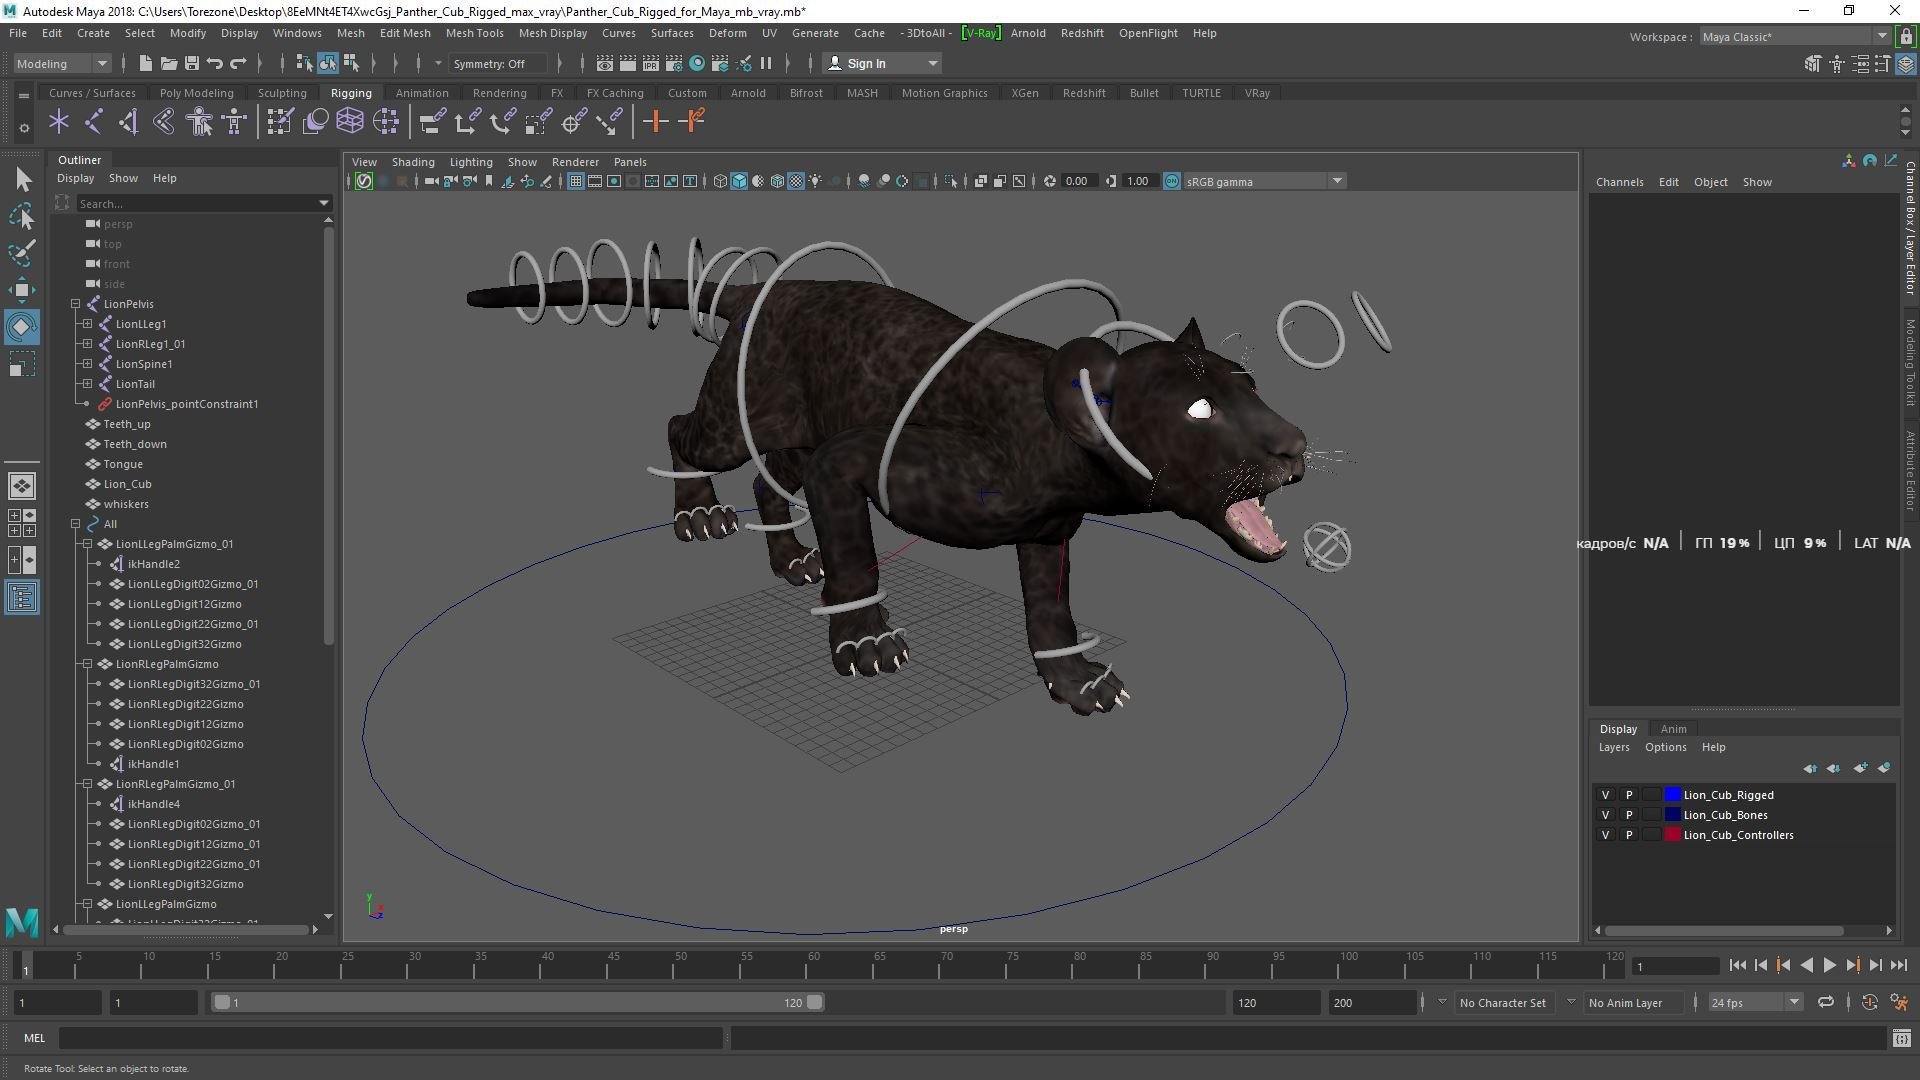Collapse the All group node

(x=75, y=524)
